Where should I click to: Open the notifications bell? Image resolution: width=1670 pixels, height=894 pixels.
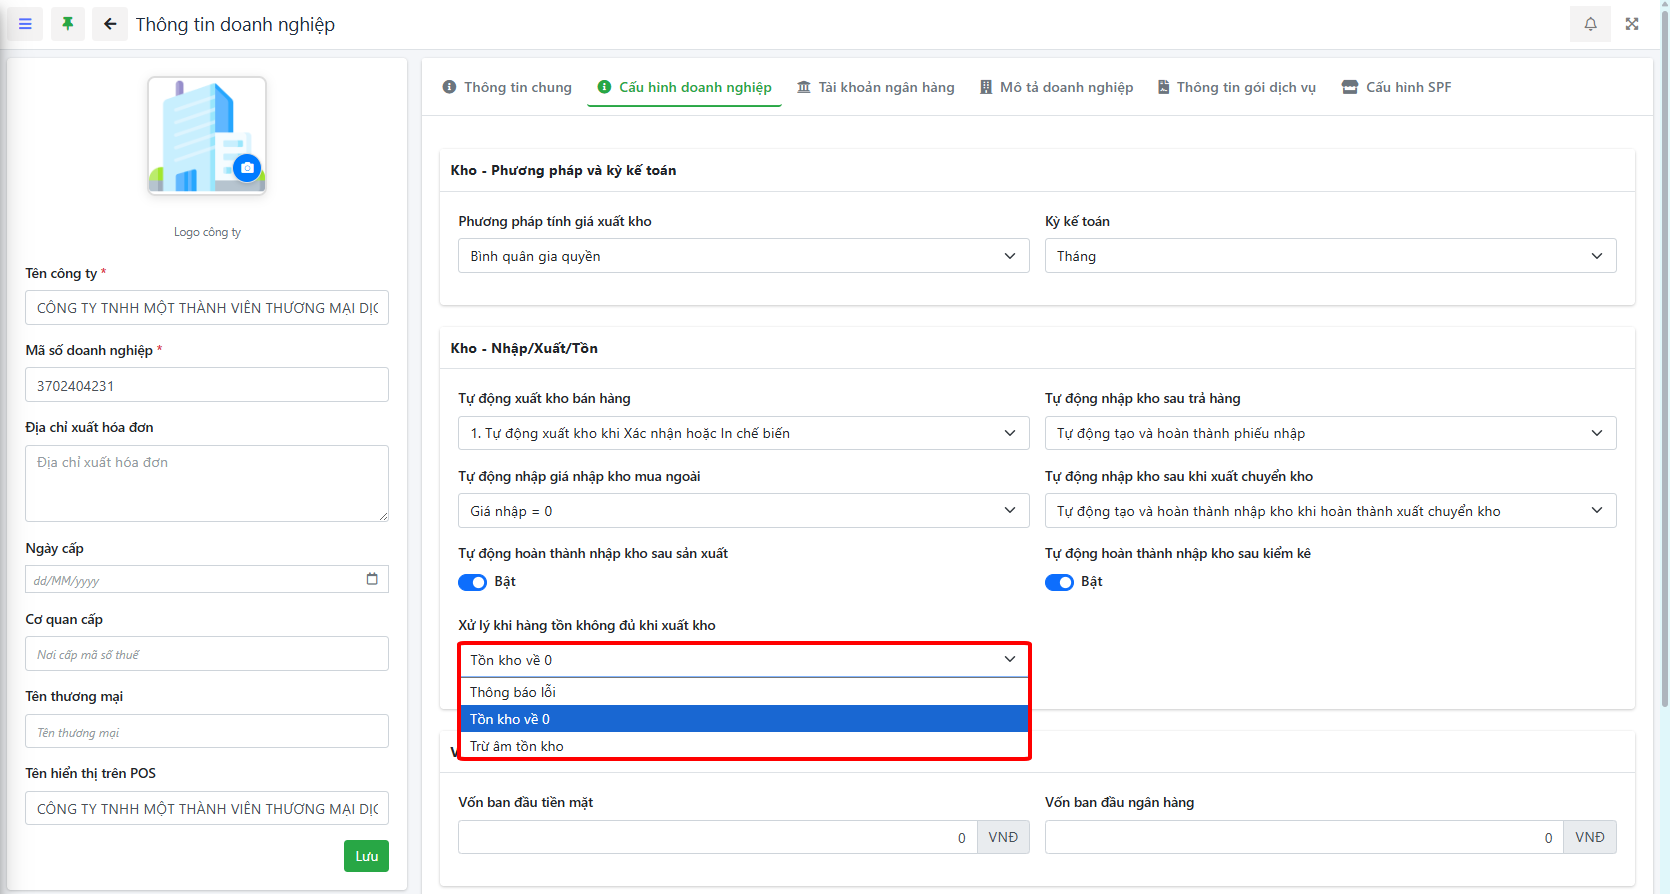(1590, 24)
